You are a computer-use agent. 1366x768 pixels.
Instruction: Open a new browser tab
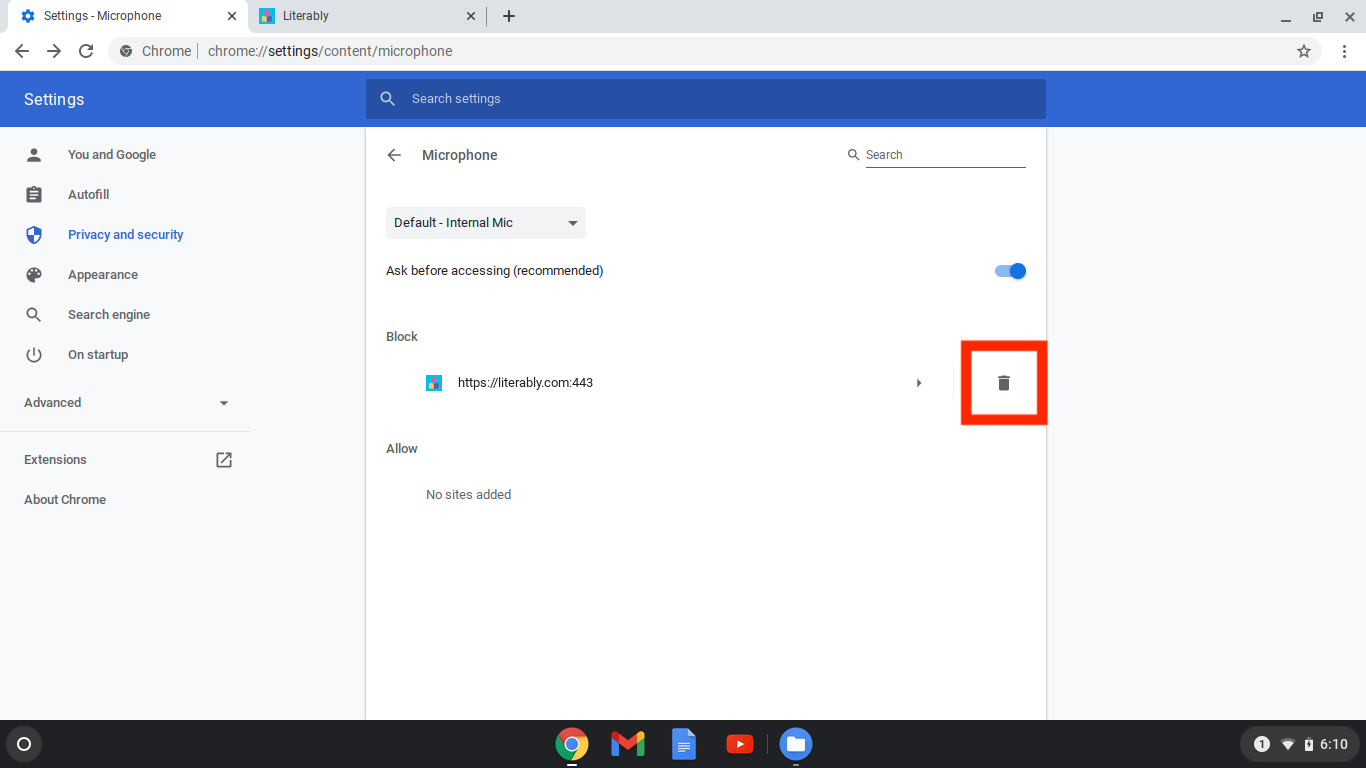pos(509,16)
